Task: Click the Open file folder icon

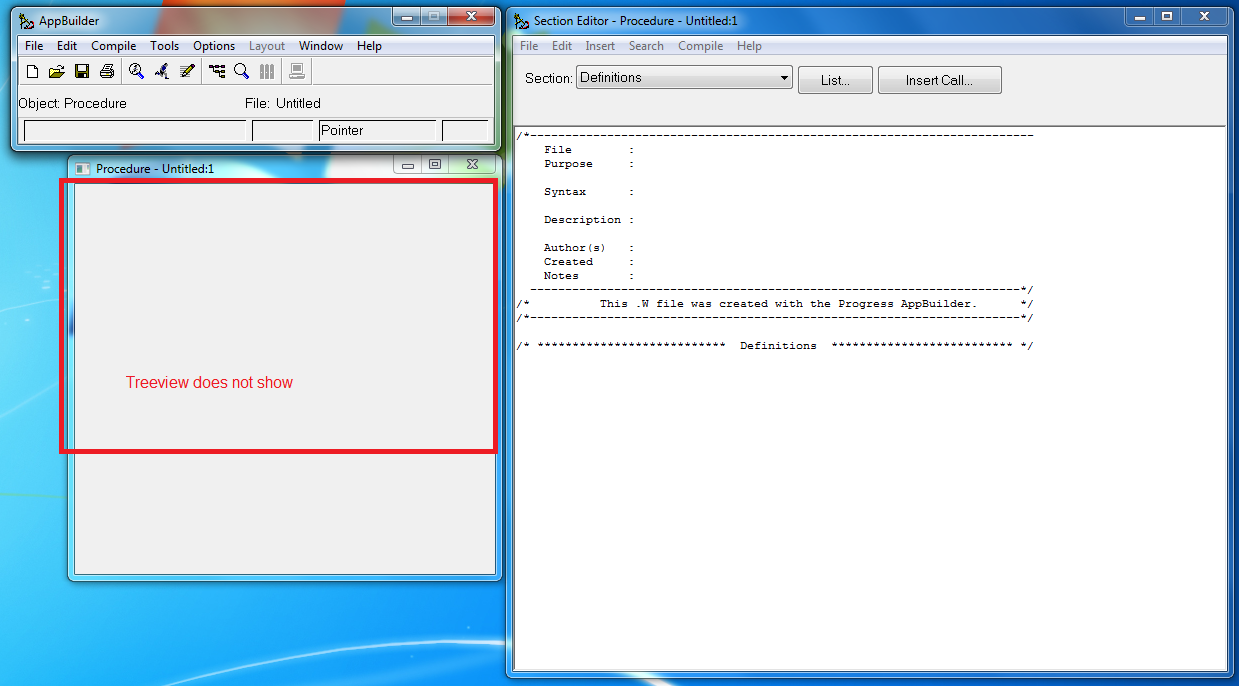Action: 57,71
